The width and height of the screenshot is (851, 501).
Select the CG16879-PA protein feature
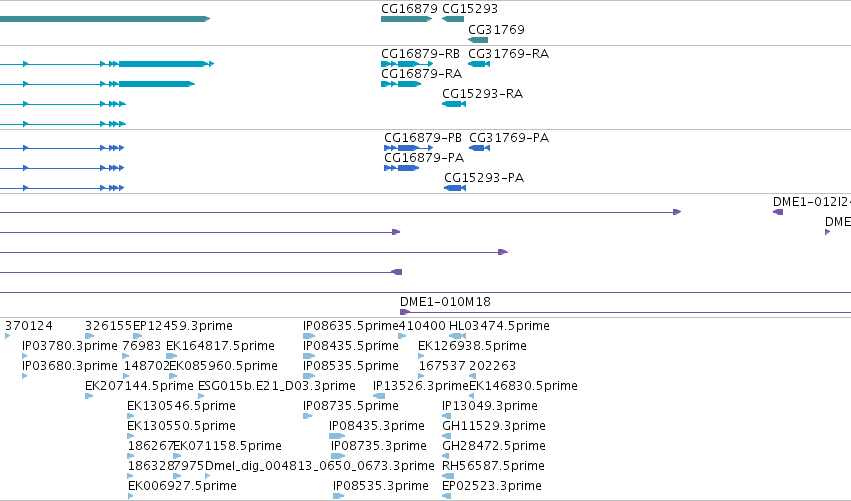click(x=402, y=168)
